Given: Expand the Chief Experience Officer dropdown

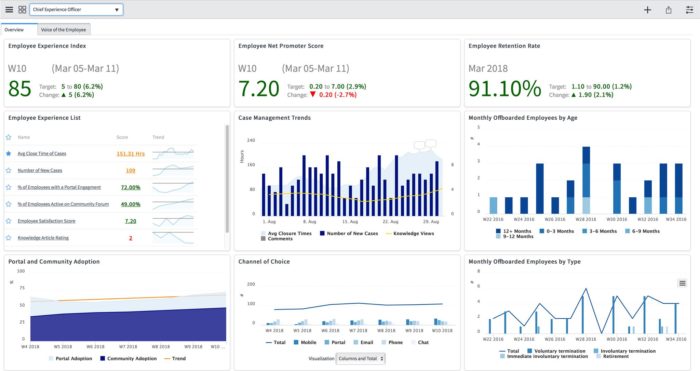Looking at the screenshot, I should 76,9.
